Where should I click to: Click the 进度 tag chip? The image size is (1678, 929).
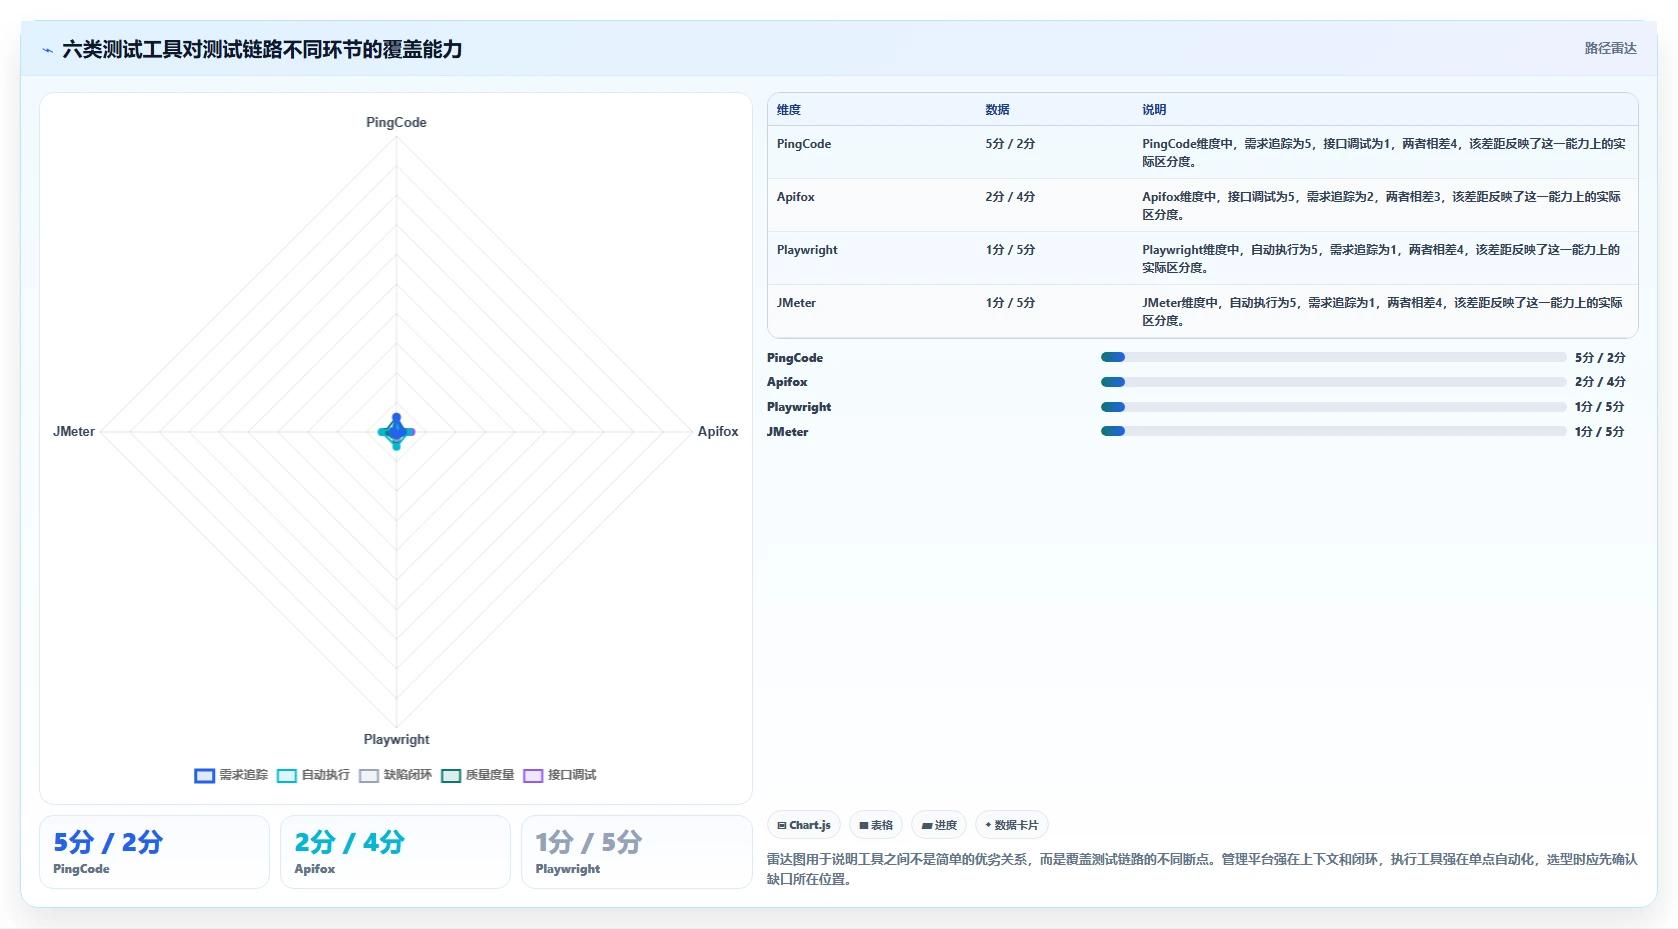(x=939, y=825)
